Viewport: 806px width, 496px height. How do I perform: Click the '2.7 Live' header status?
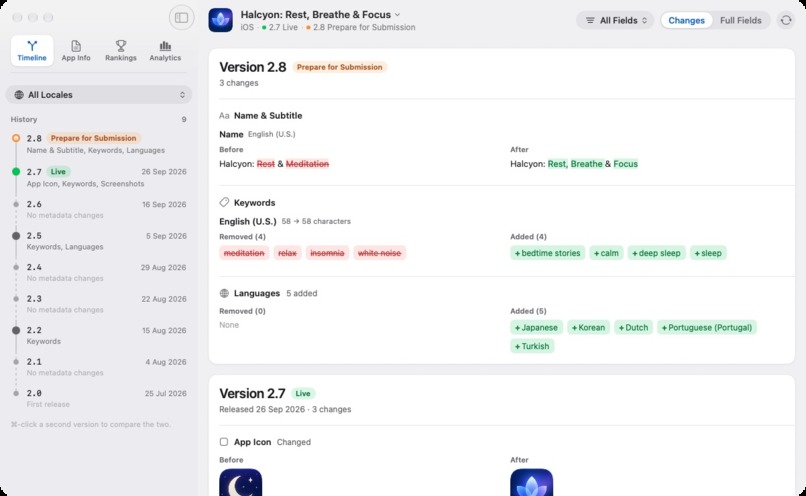(280, 27)
